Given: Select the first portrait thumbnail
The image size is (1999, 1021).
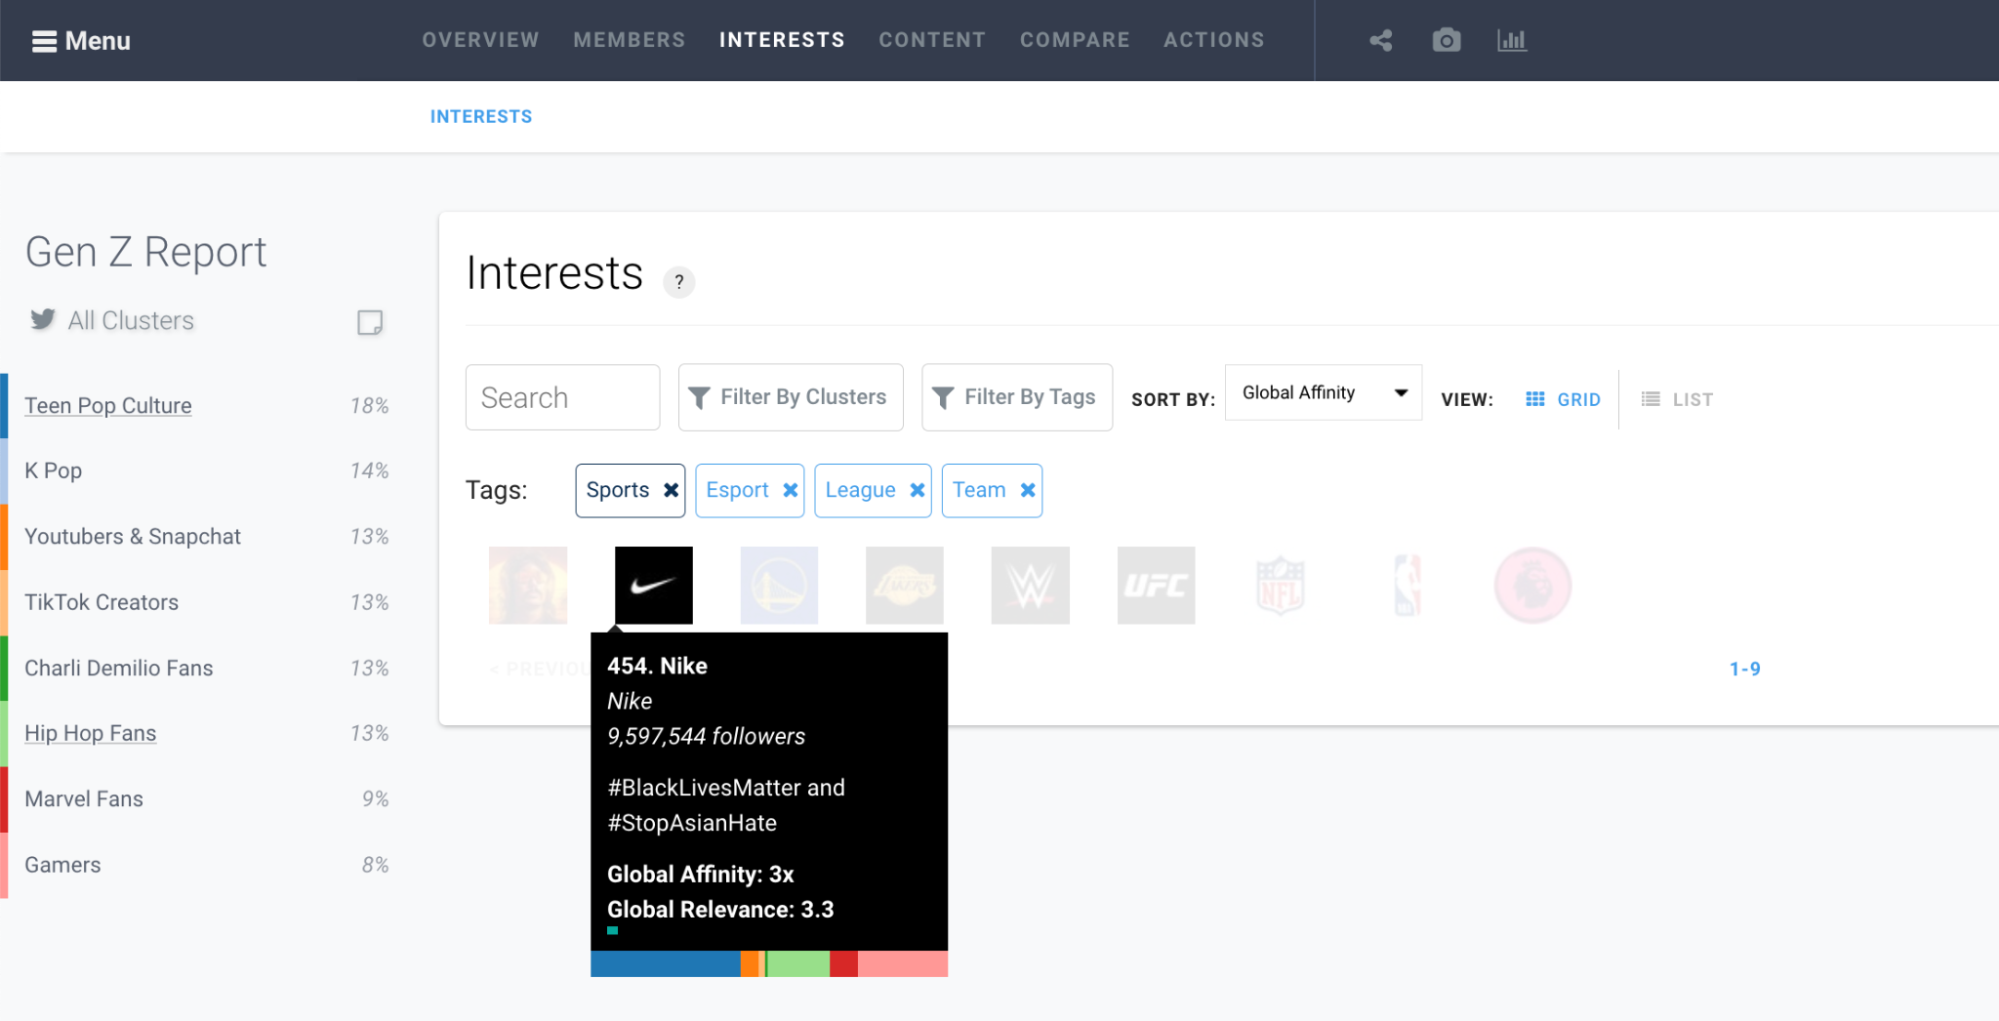Looking at the screenshot, I should 528,585.
